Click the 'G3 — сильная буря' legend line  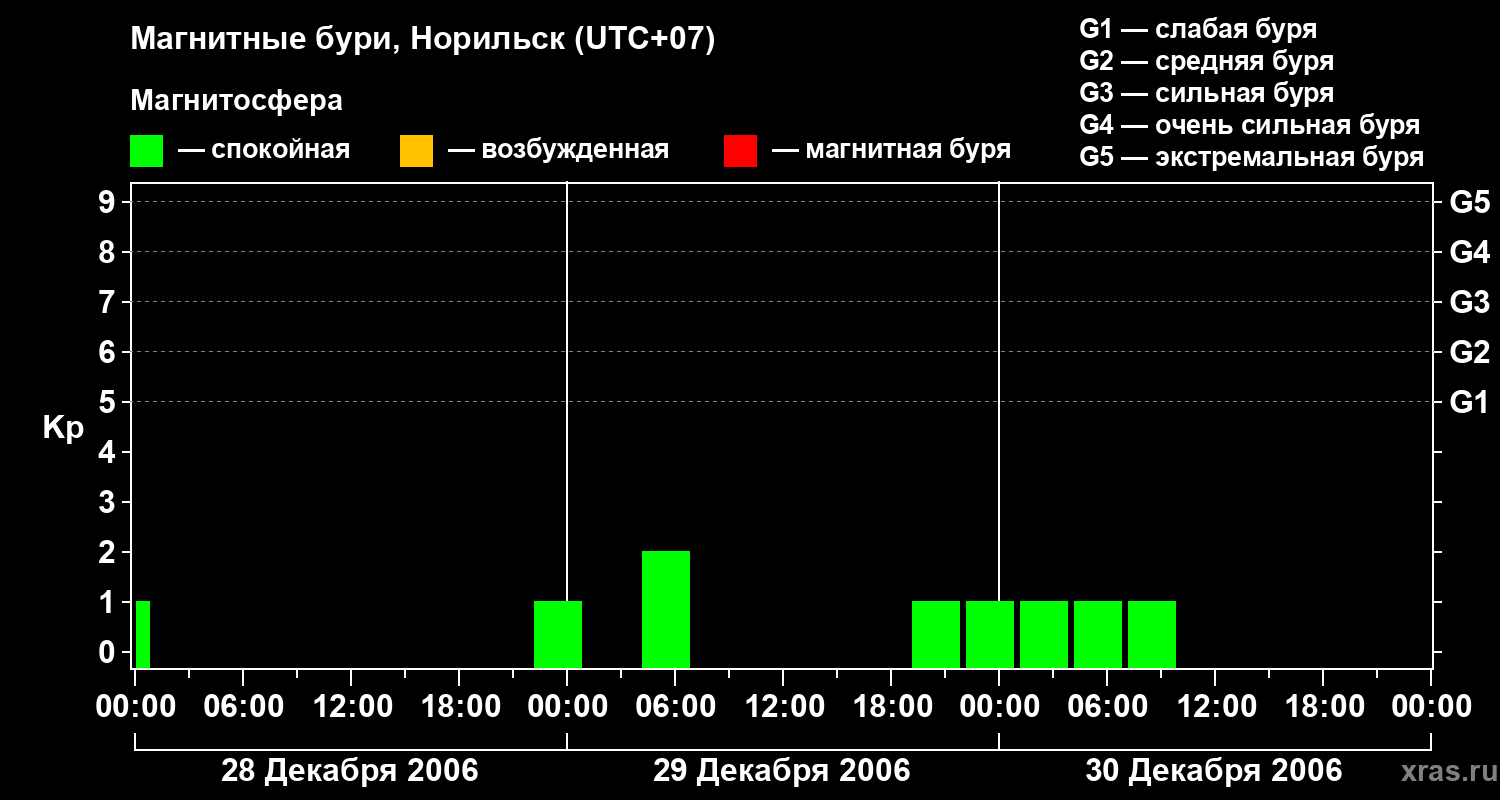point(1207,93)
